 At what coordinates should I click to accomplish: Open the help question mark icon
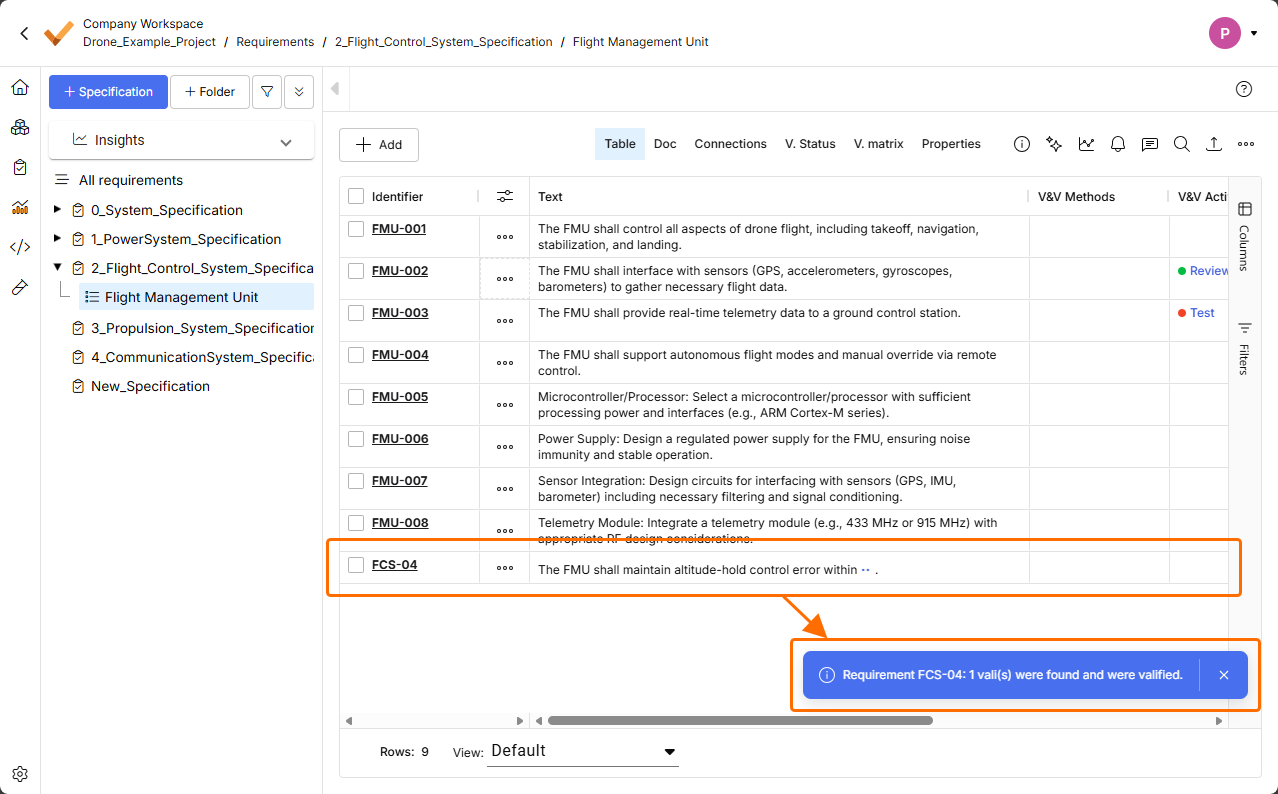[1244, 89]
